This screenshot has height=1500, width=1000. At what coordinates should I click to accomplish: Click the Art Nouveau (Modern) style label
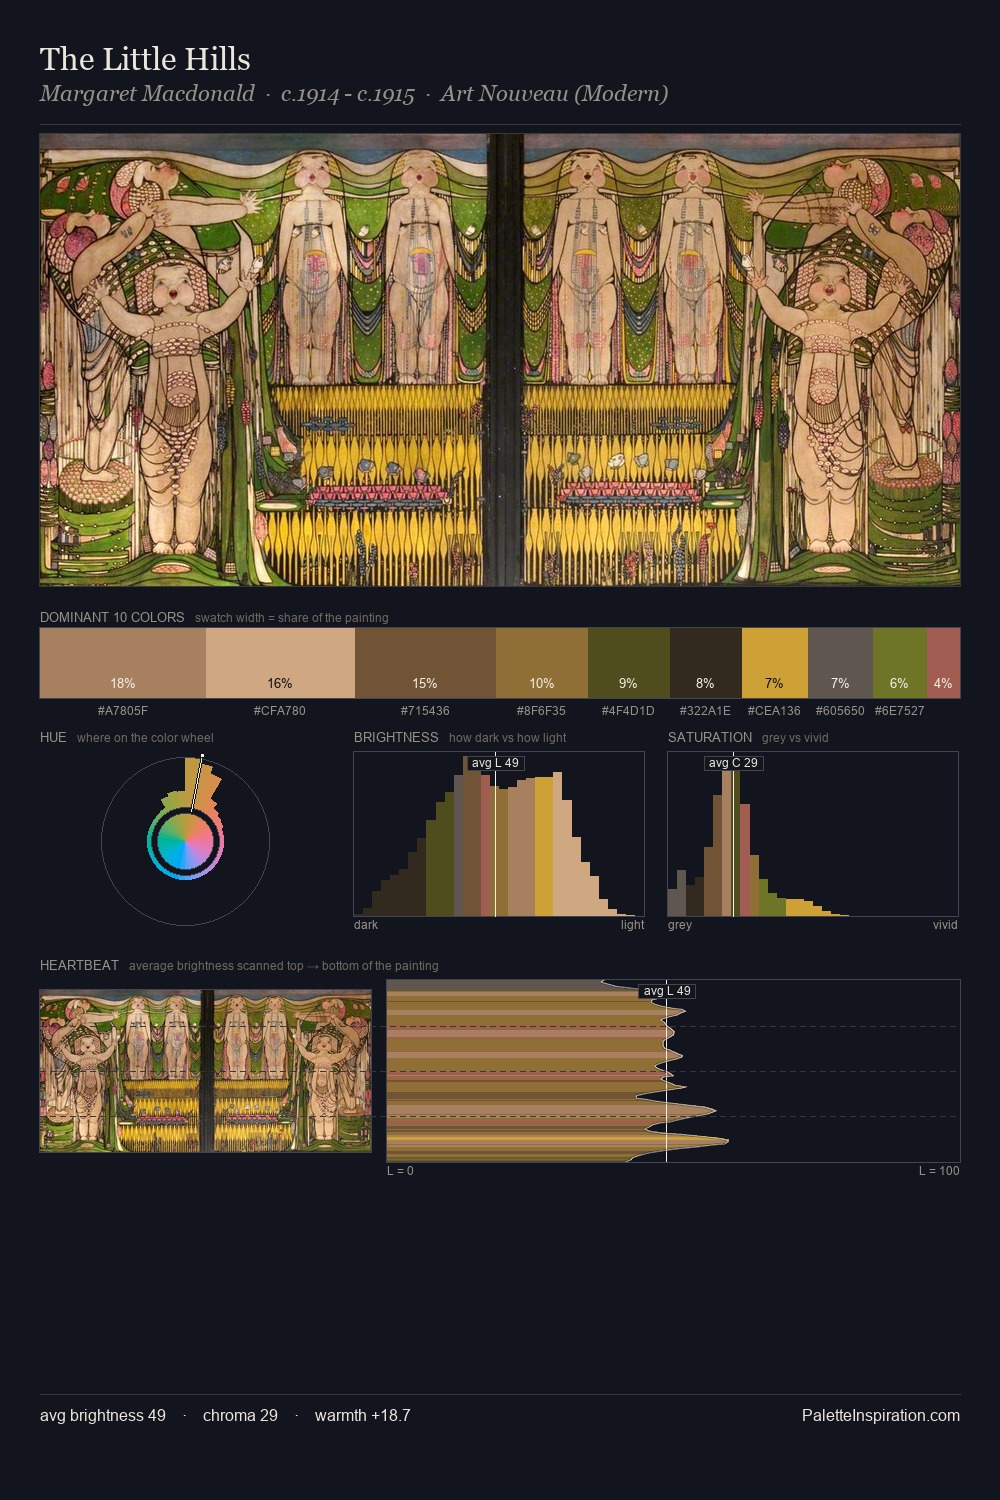pyautogui.click(x=554, y=94)
